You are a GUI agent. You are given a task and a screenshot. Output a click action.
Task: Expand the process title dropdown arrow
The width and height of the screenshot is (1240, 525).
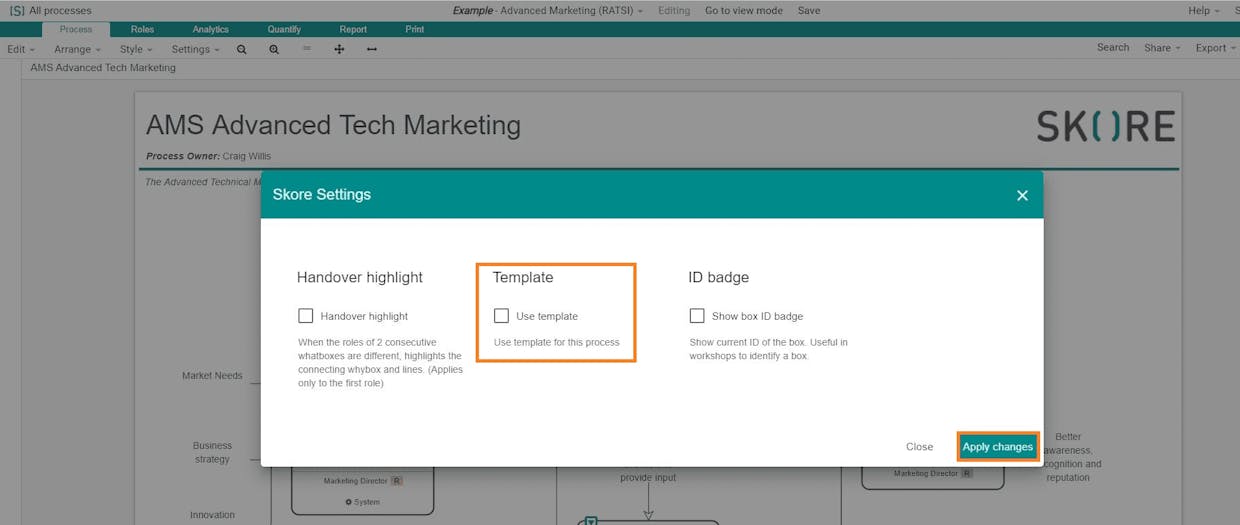[x=639, y=11]
